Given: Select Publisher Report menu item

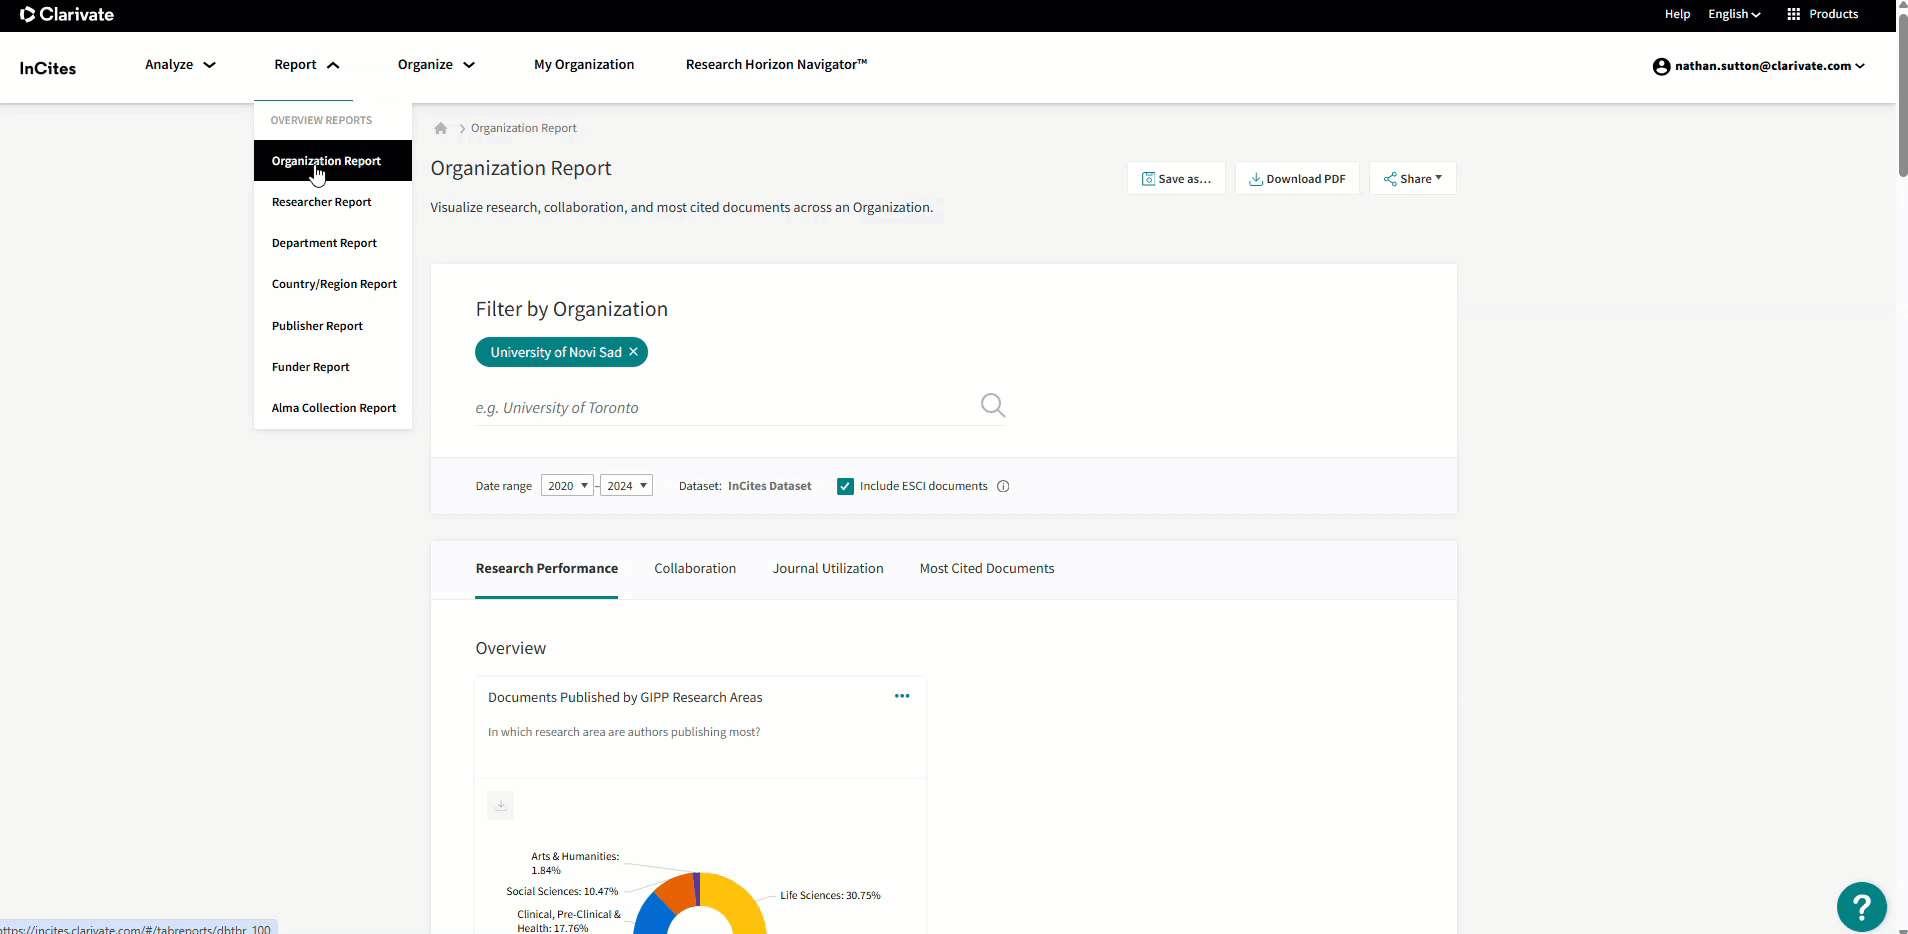Looking at the screenshot, I should pos(333,326).
